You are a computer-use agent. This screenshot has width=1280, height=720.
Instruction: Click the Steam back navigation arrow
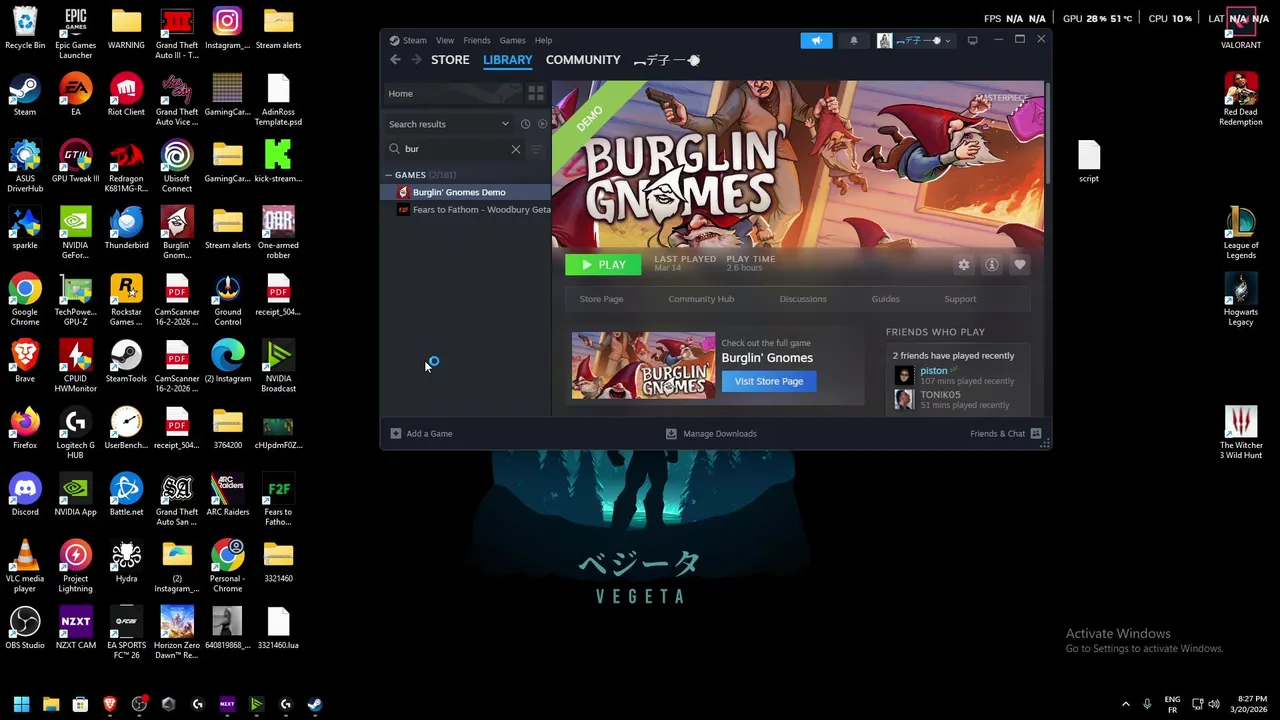[395, 60]
